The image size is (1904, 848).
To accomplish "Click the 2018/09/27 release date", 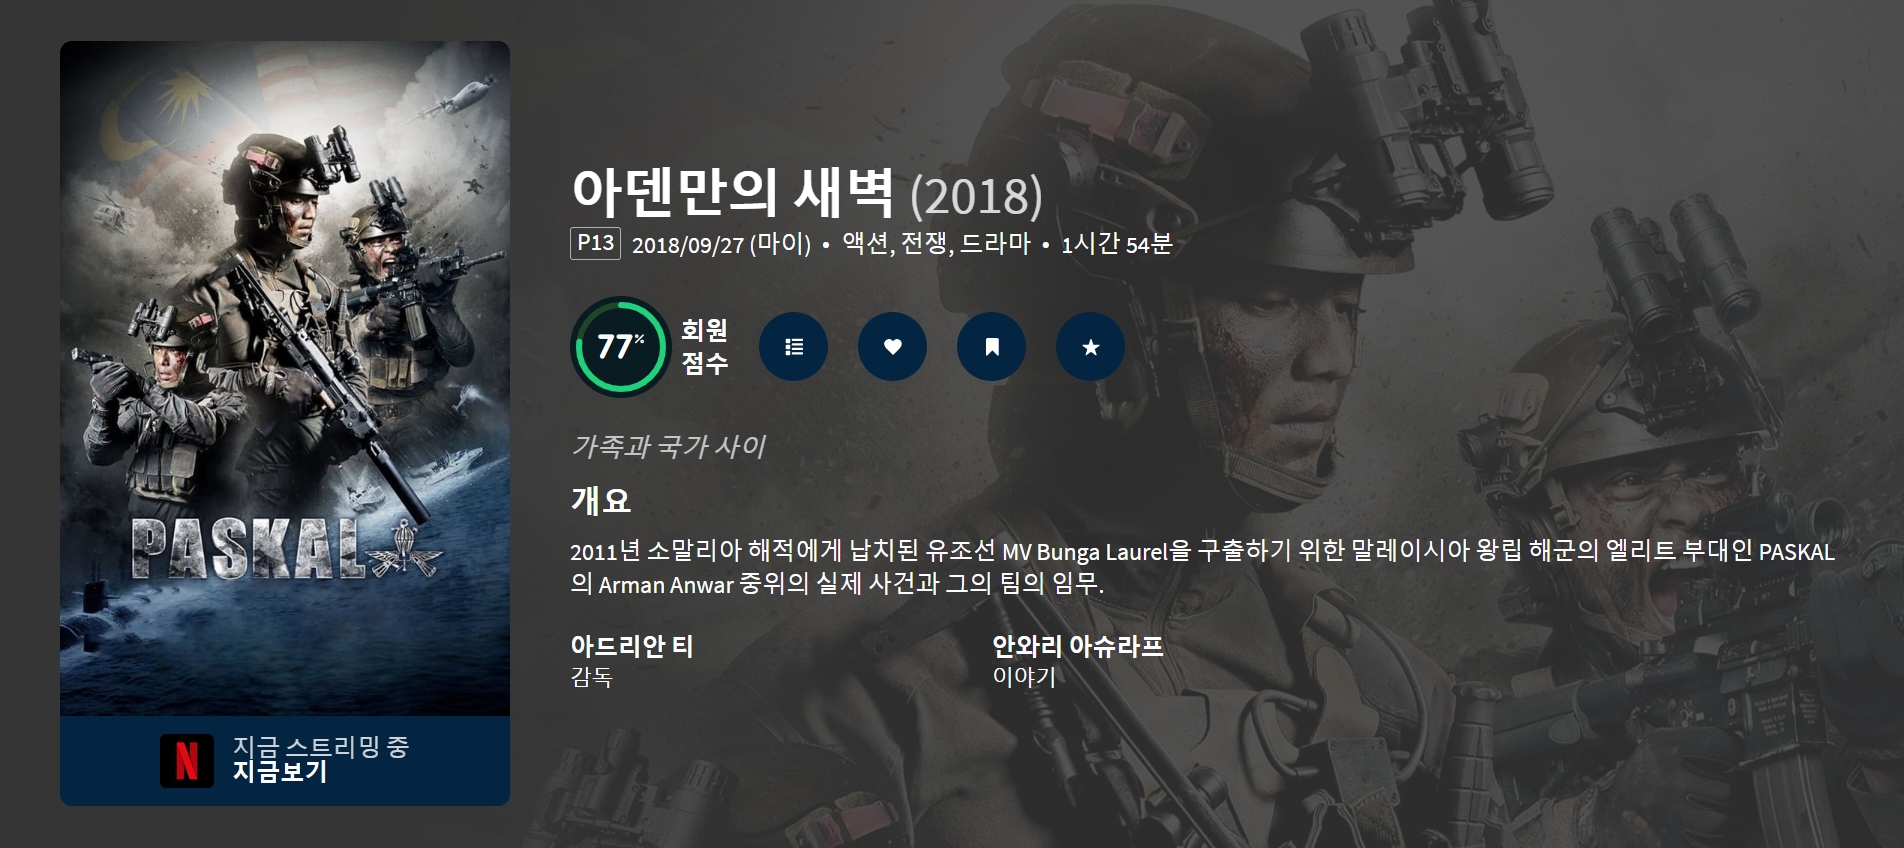I will coord(688,246).
